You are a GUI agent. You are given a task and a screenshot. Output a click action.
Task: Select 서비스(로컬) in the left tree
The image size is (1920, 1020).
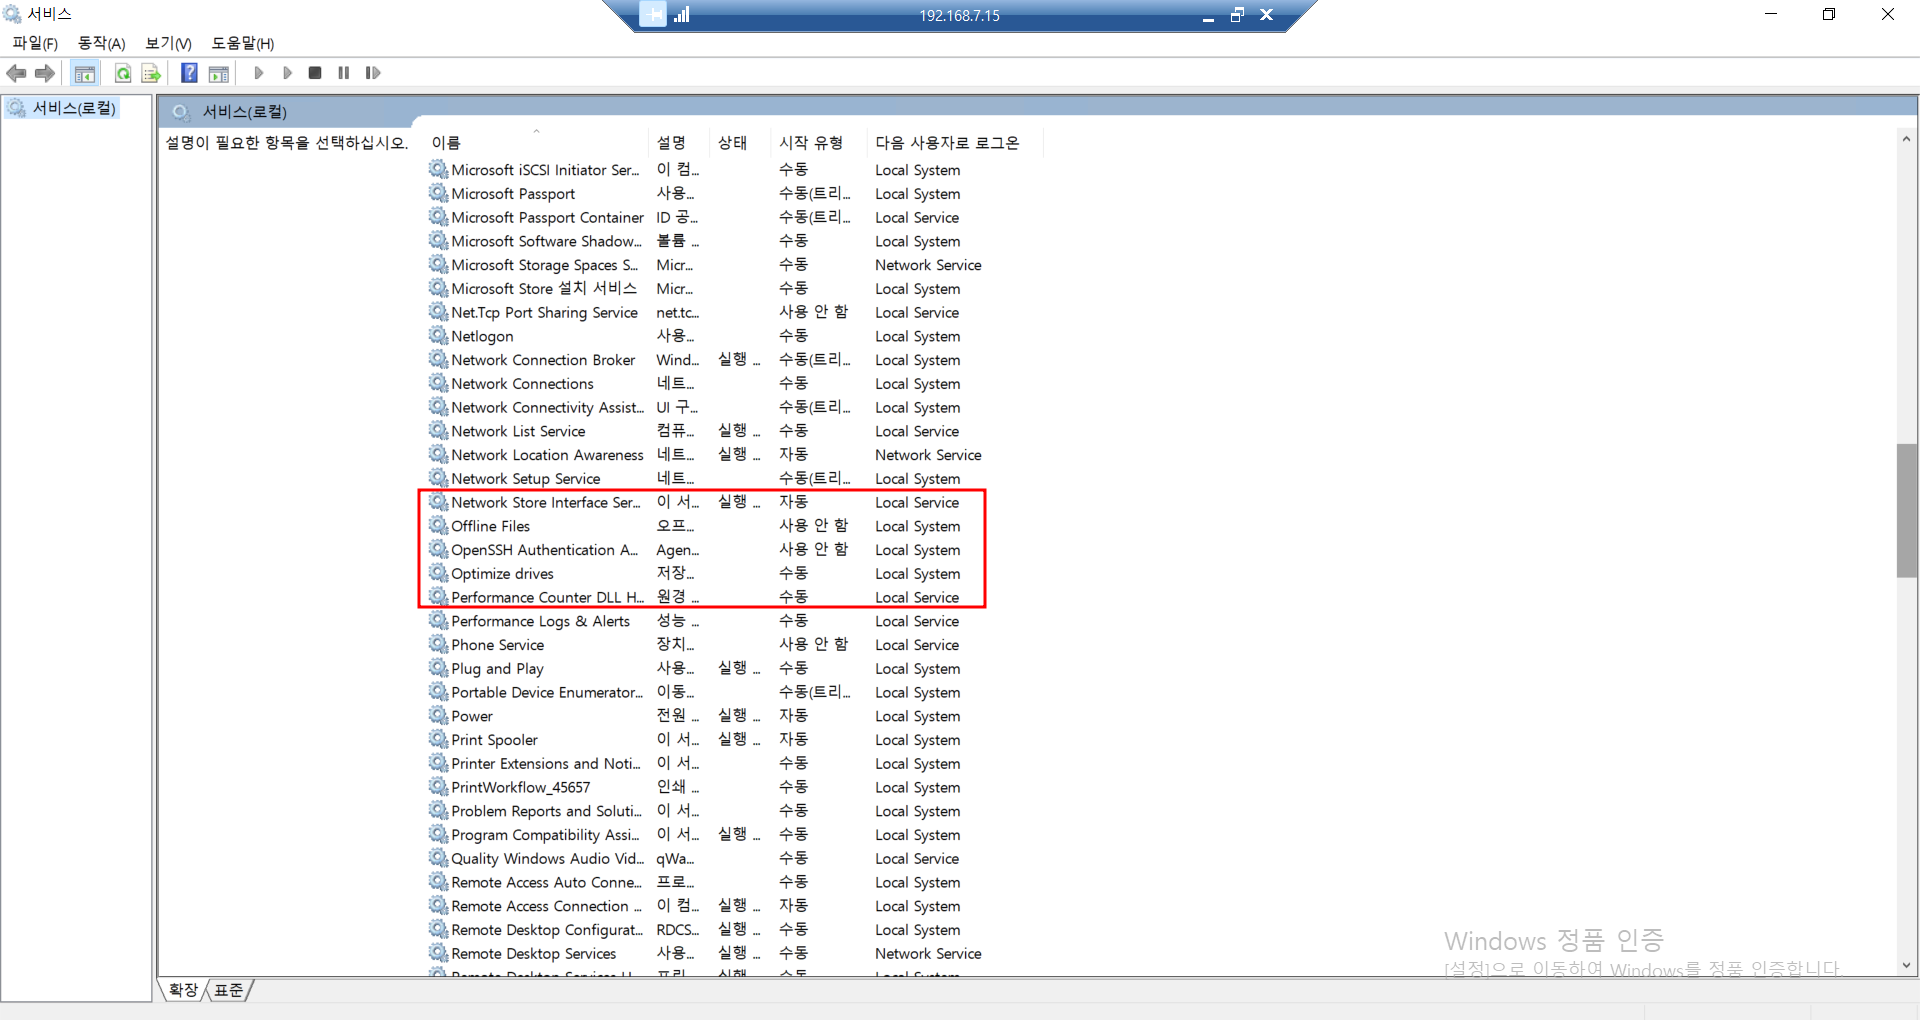pyautogui.click(x=74, y=108)
